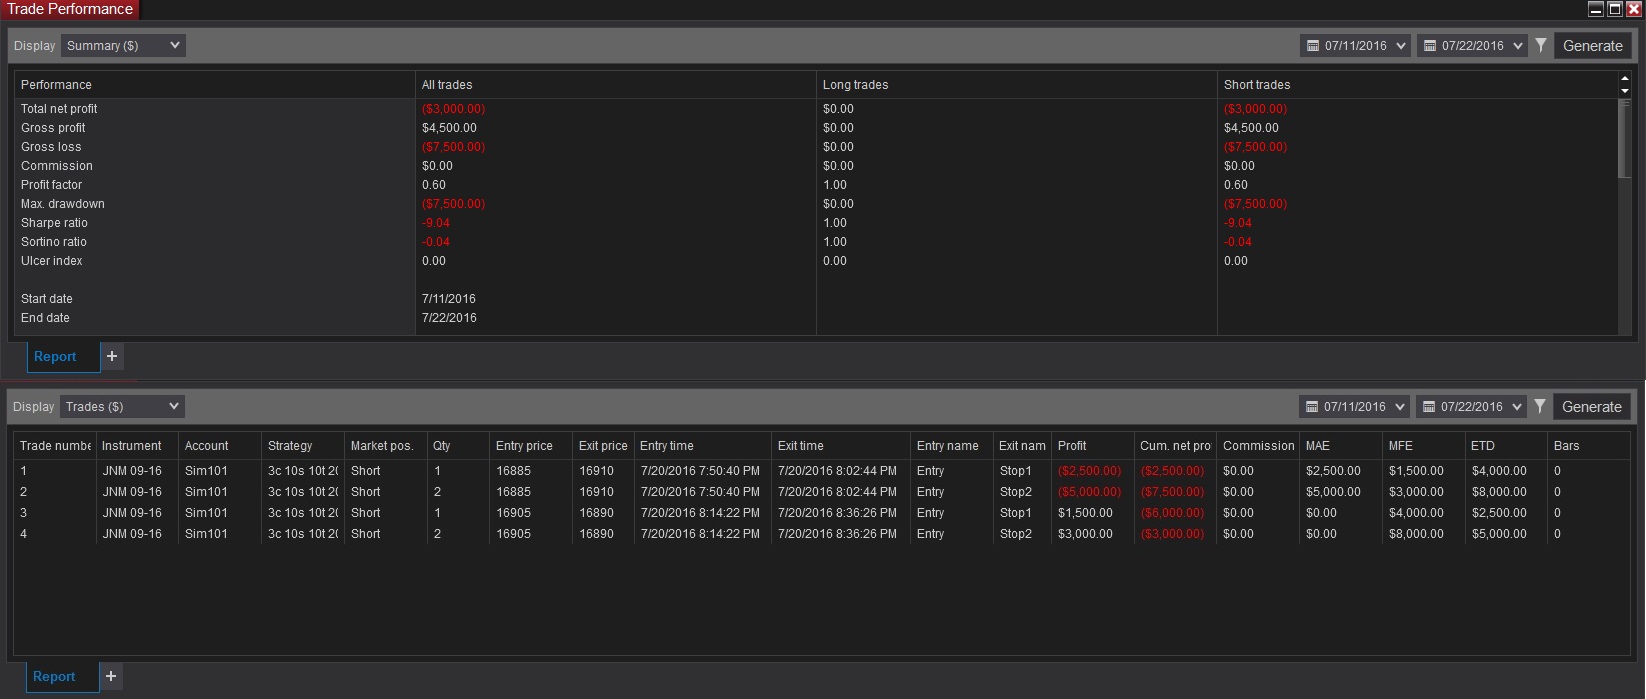
Task: Click Generate button in the summary panel
Action: [x=1593, y=46]
